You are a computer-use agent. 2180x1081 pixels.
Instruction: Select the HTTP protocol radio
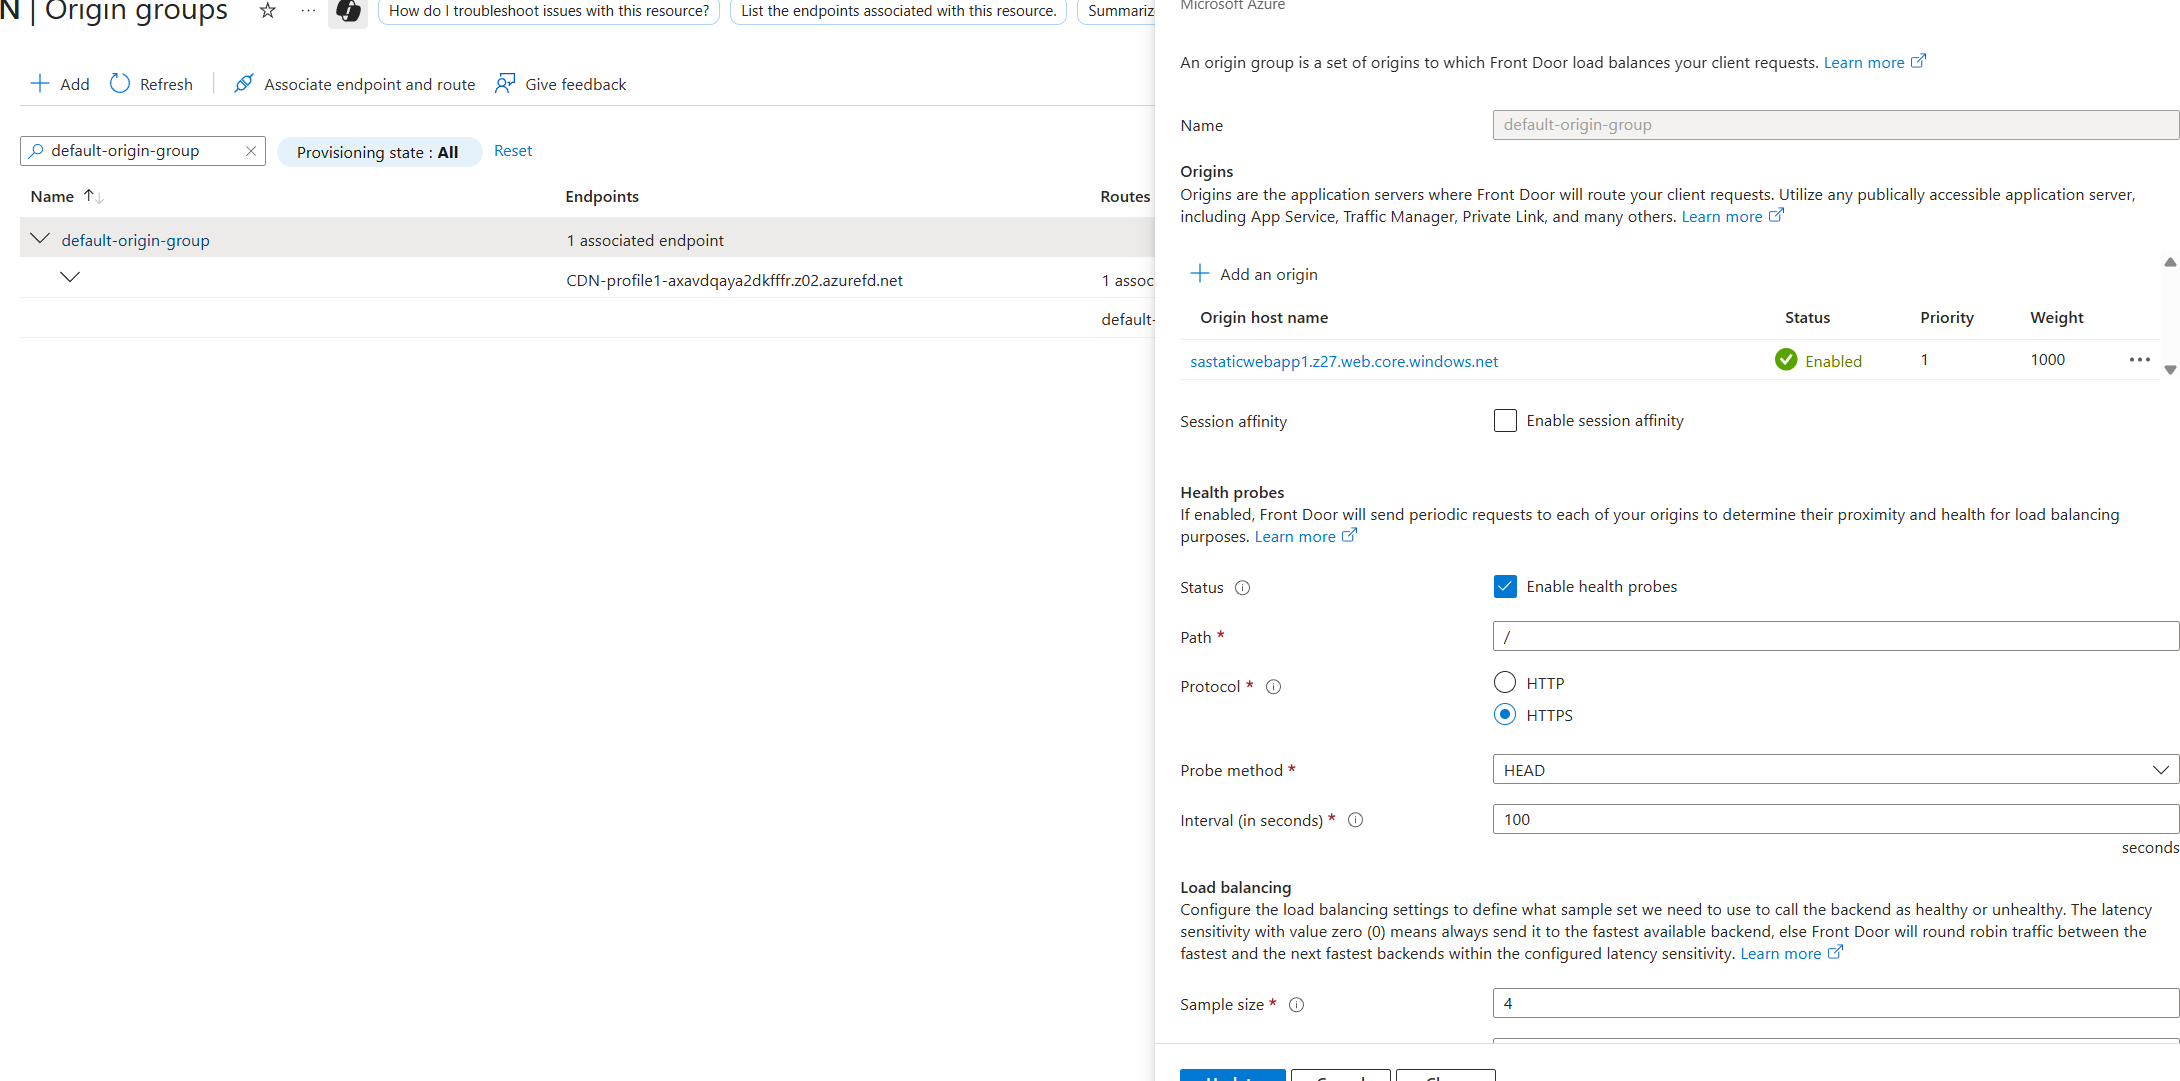pyautogui.click(x=1505, y=683)
